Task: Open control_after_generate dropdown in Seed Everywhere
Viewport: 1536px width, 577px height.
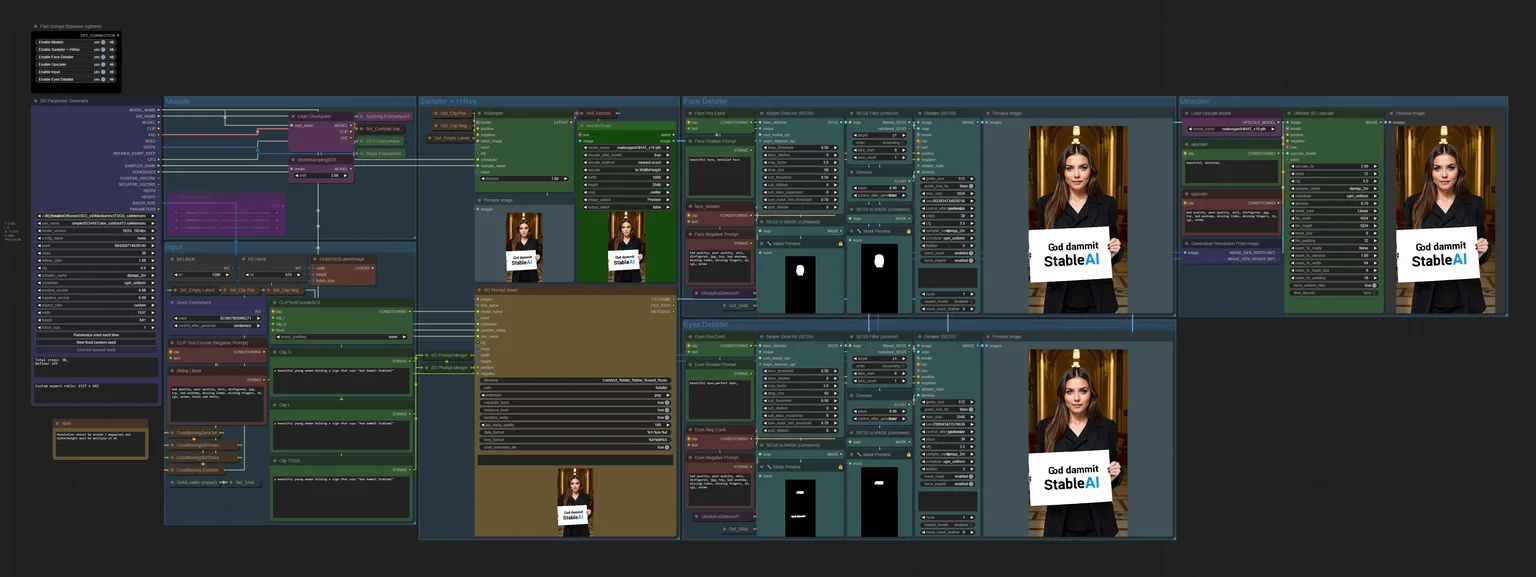Action: [217, 325]
